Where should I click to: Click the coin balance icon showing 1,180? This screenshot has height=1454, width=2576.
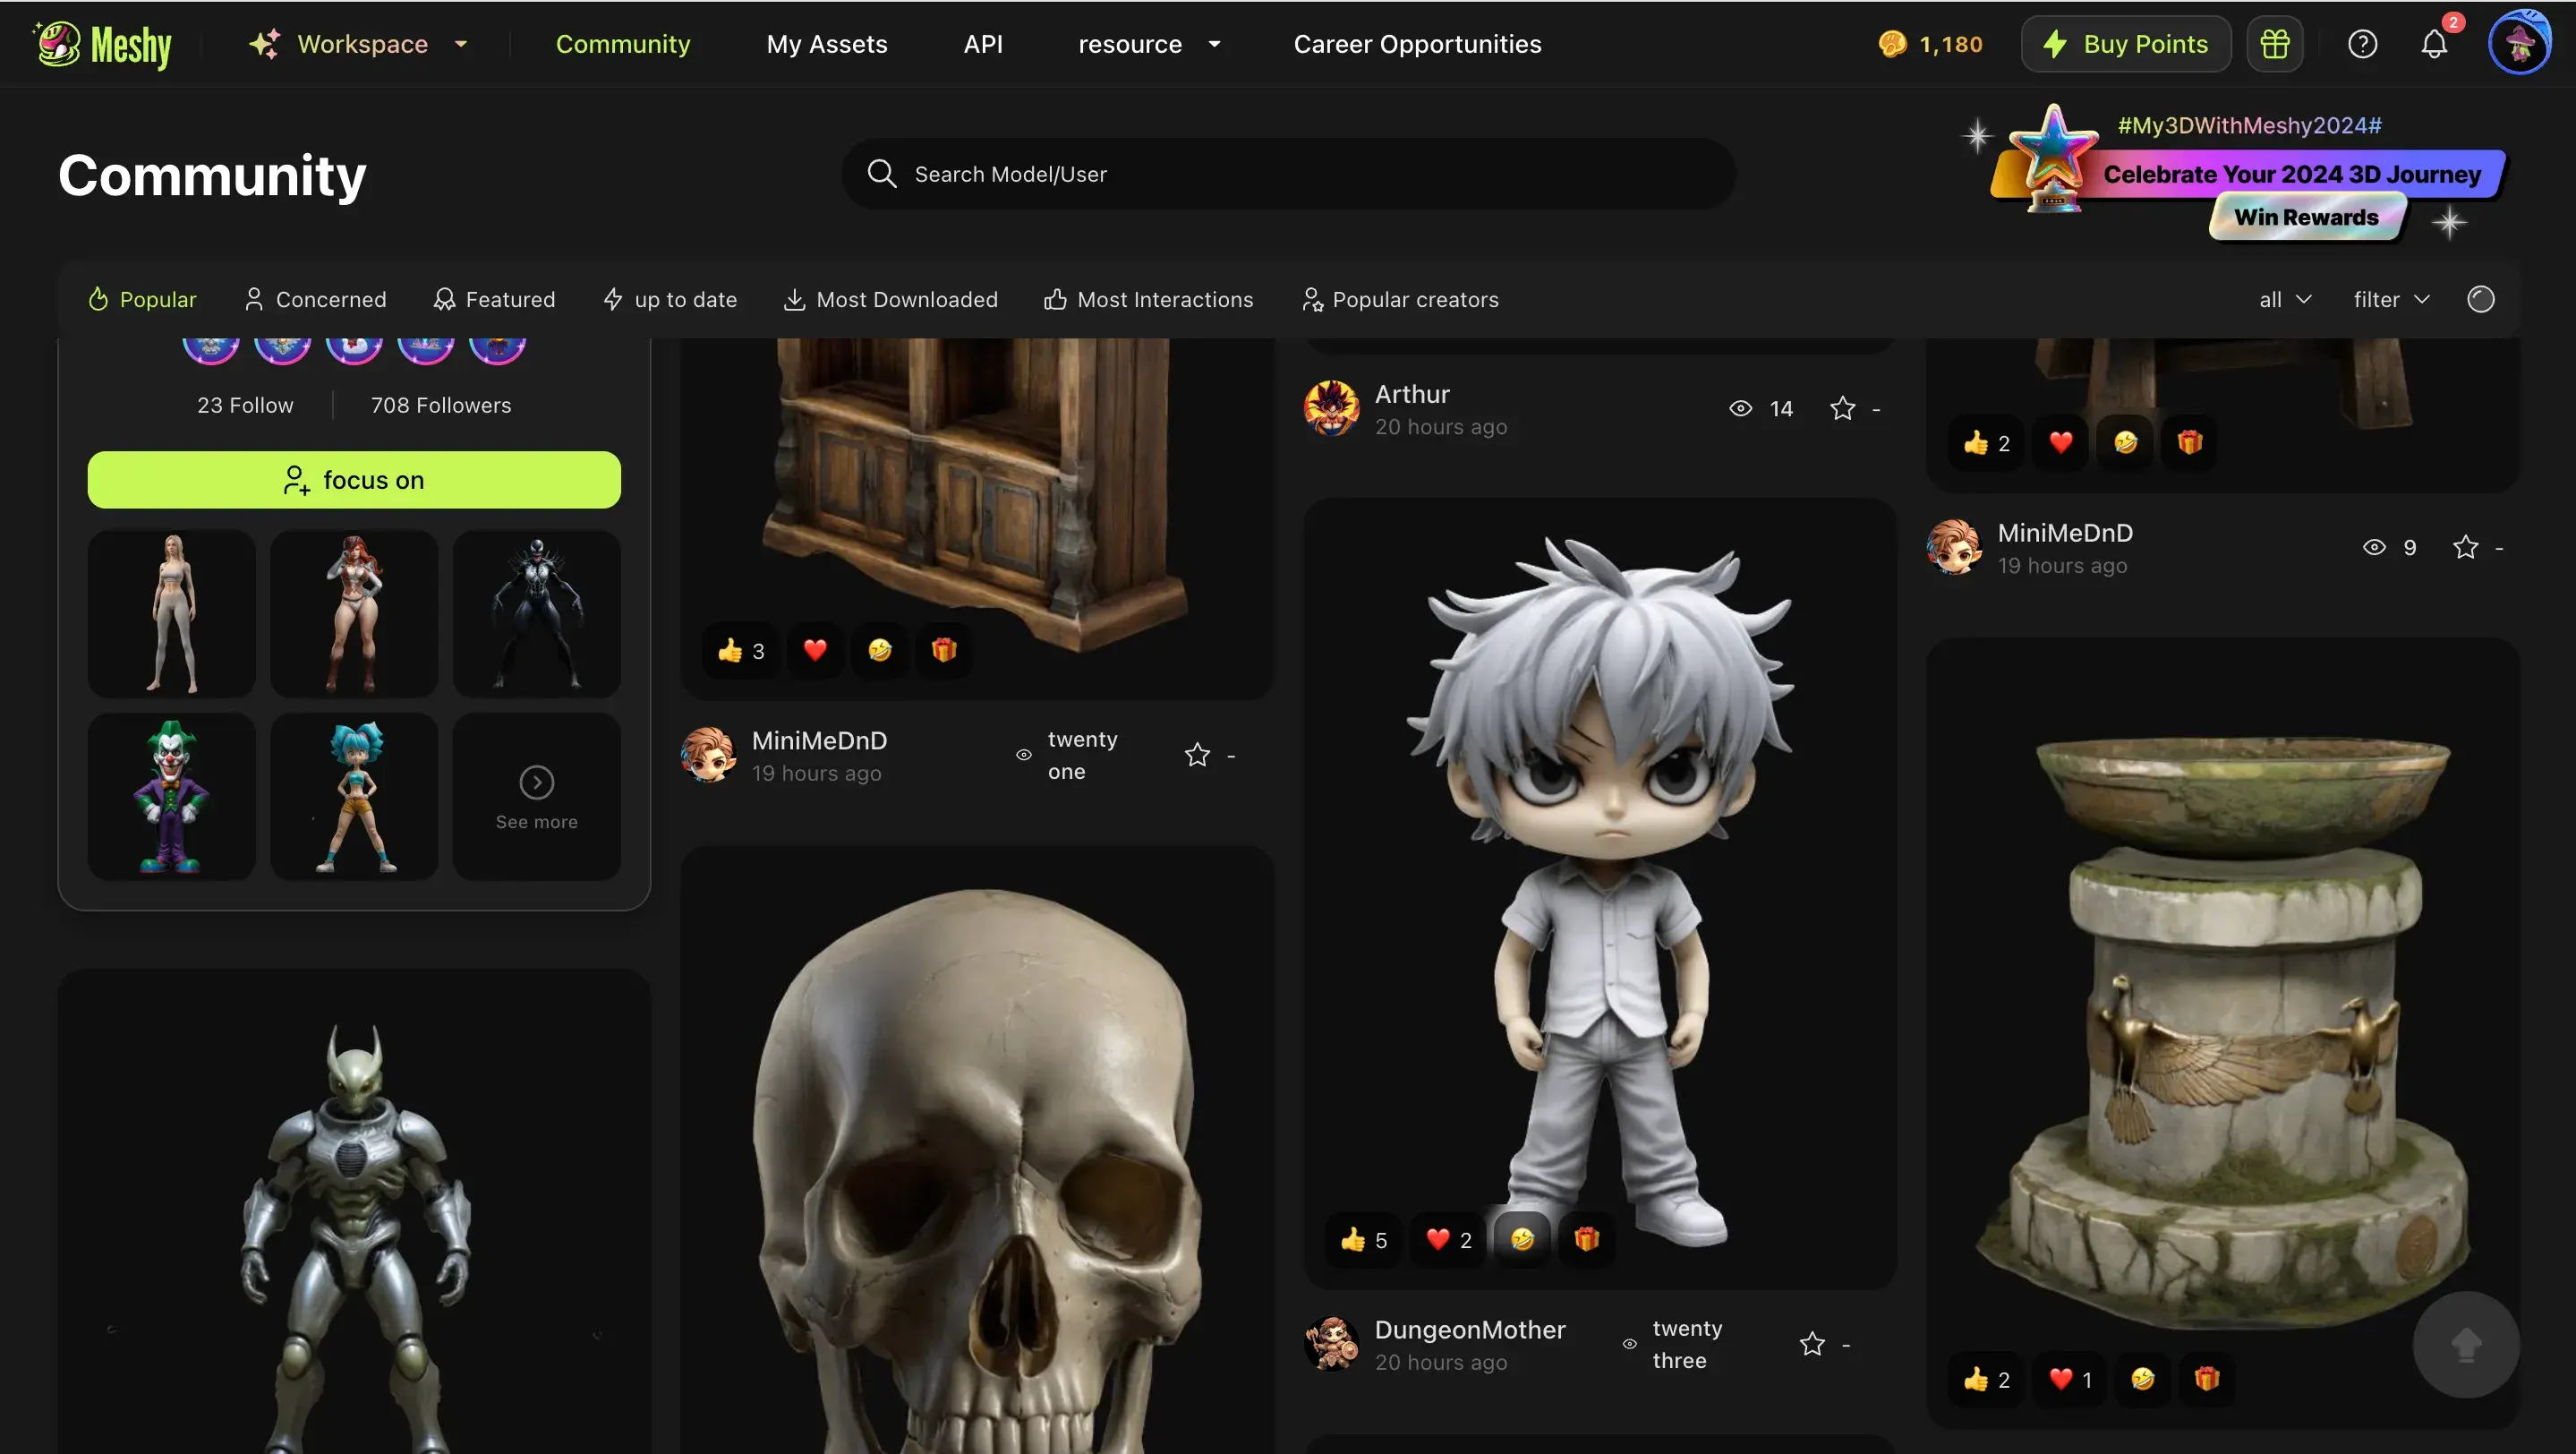[1893, 44]
